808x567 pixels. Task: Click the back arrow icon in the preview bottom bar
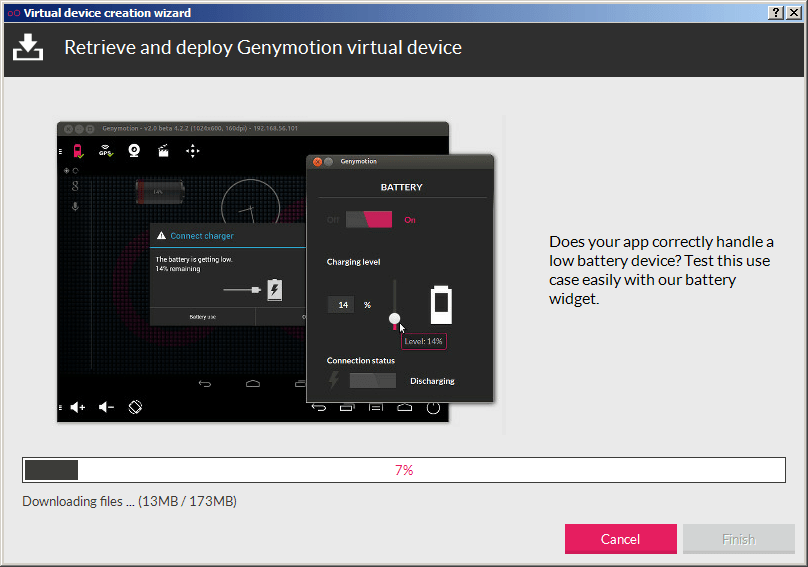tap(319, 408)
